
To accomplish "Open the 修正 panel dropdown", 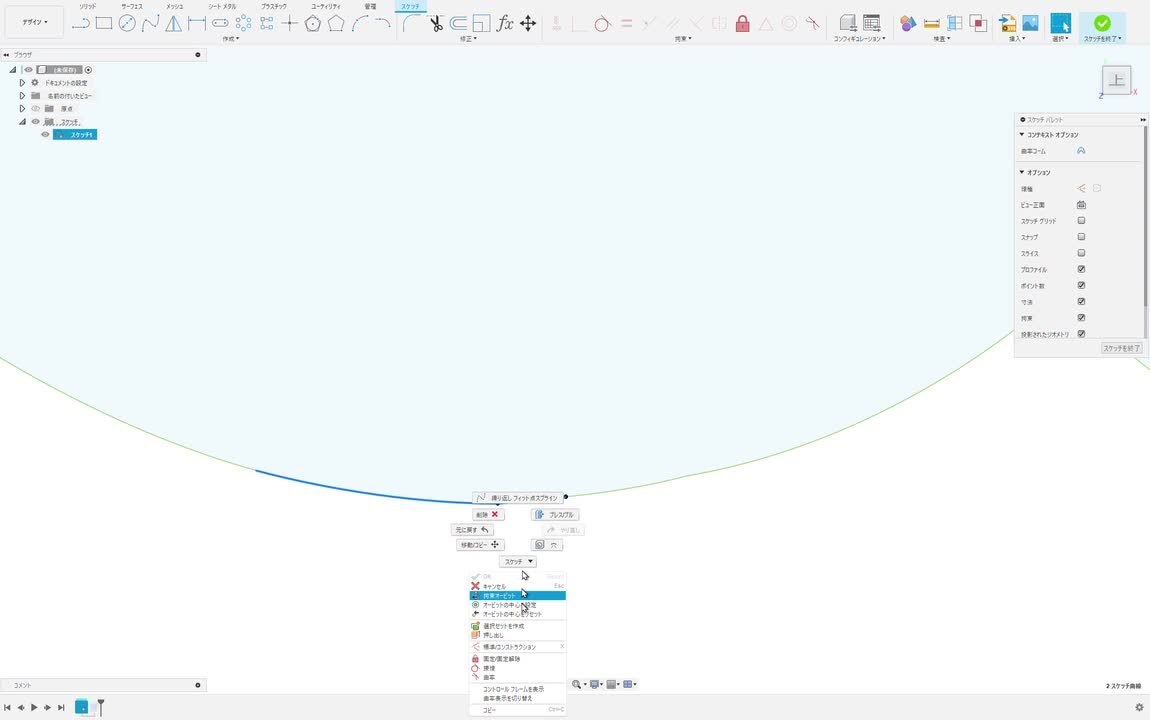I will 468,39.
